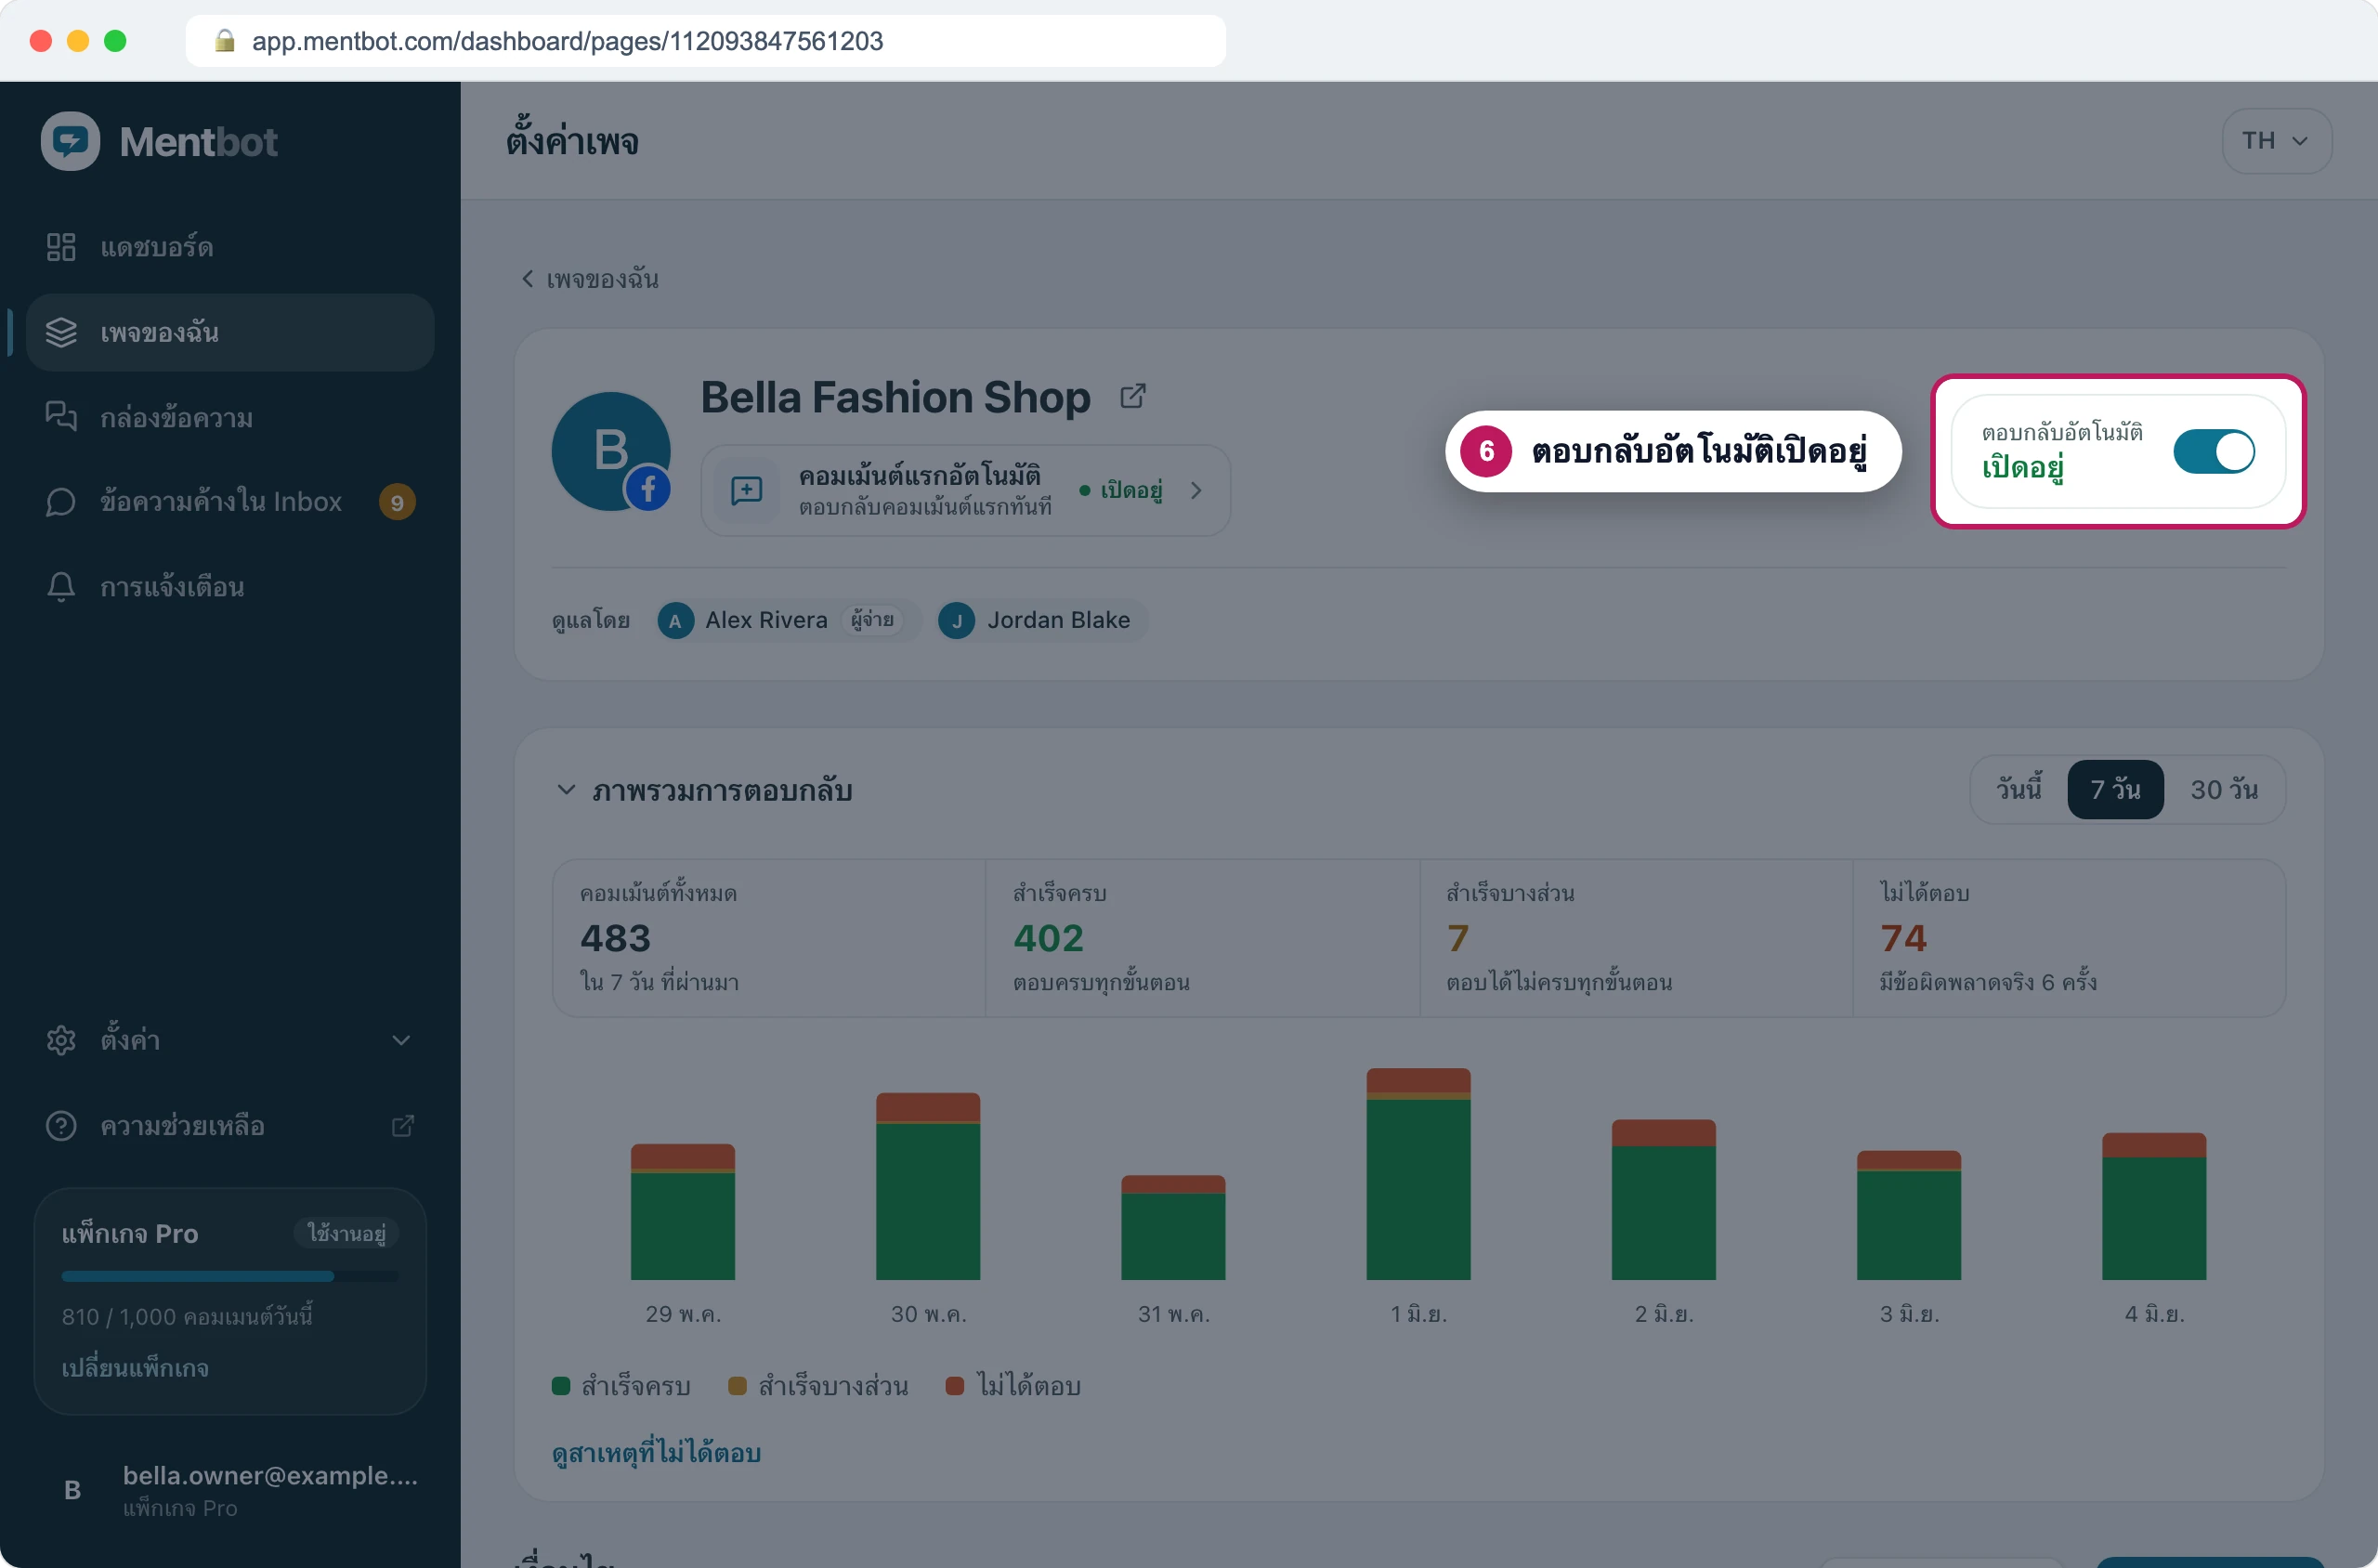Toggle the ตอบกลับอัตโนมัติ switch off
The height and width of the screenshot is (1568, 2378).
(2213, 451)
